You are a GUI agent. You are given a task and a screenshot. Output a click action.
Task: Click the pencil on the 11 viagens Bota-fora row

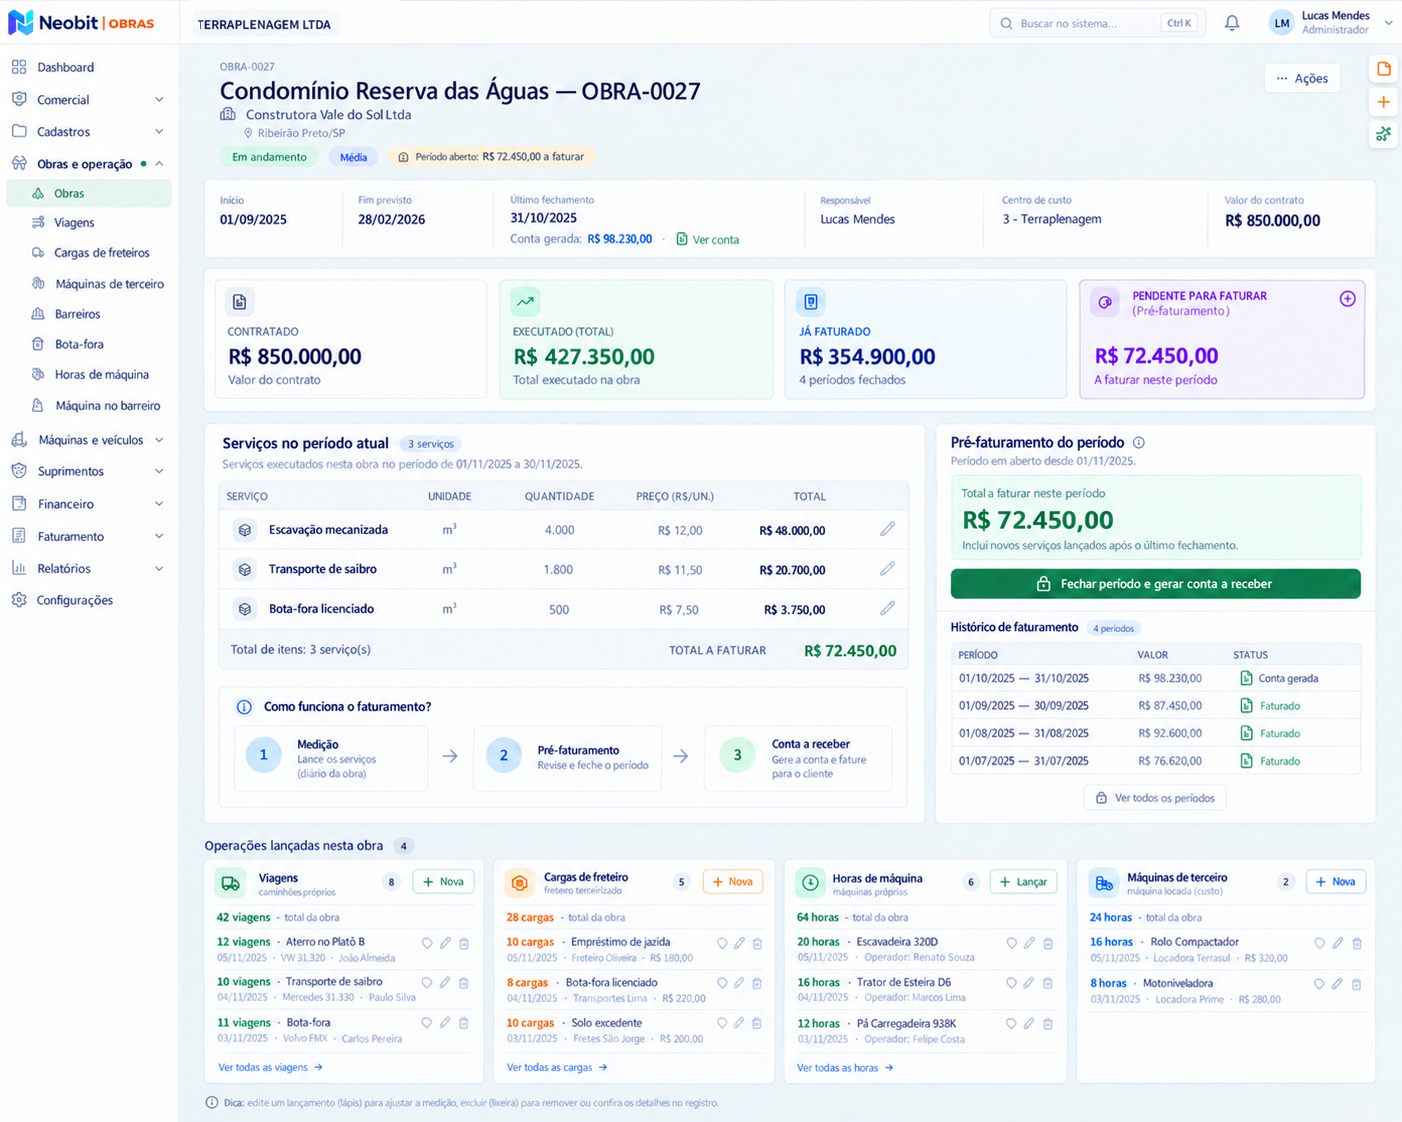pos(446,1023)
